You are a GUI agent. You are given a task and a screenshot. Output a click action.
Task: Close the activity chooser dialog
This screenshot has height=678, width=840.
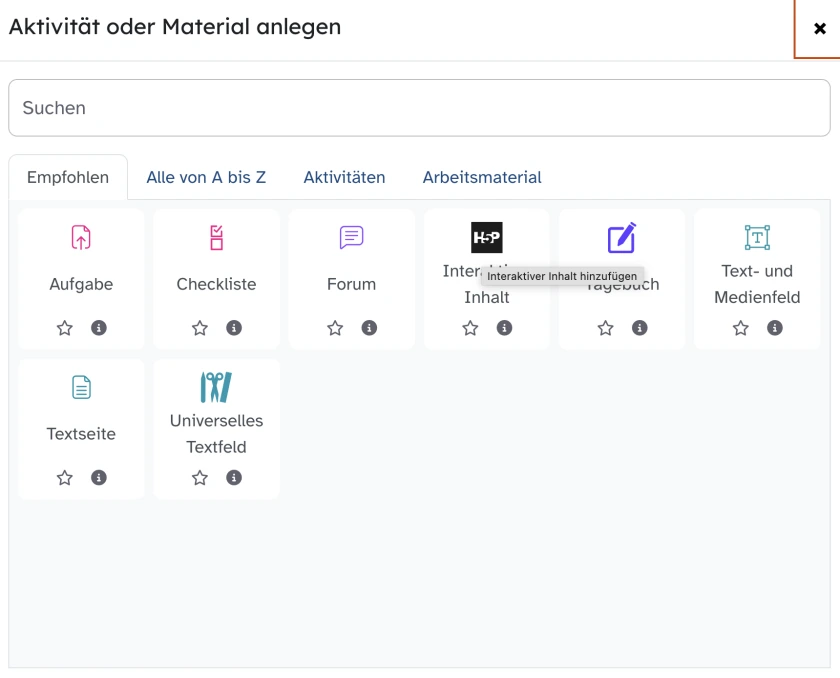pyautogui.click(x=819, y=29)
